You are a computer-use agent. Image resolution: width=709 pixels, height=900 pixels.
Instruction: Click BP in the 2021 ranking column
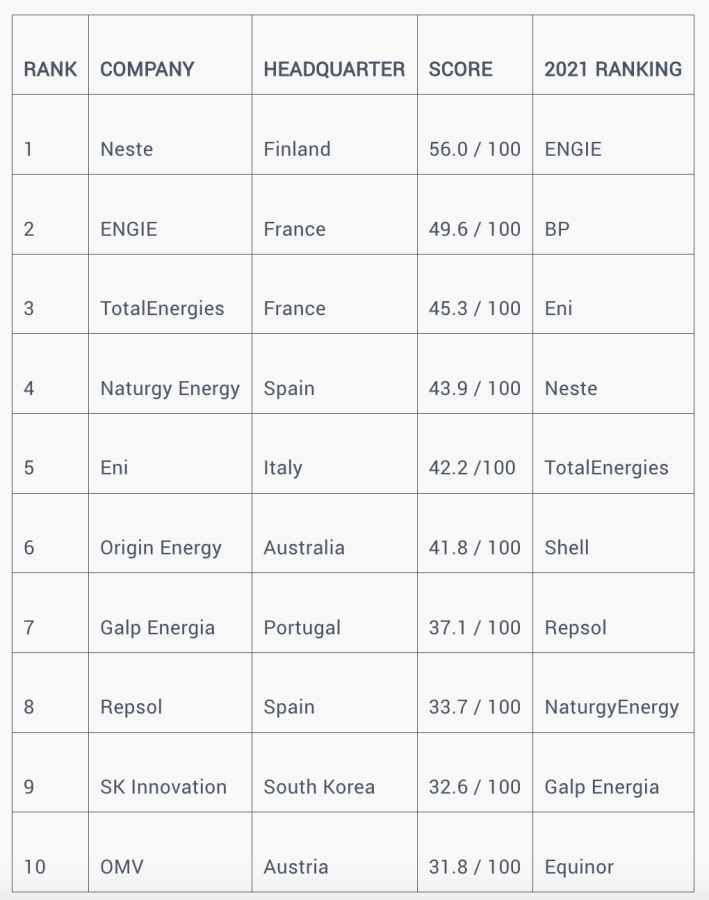click(x=557, y=229)
